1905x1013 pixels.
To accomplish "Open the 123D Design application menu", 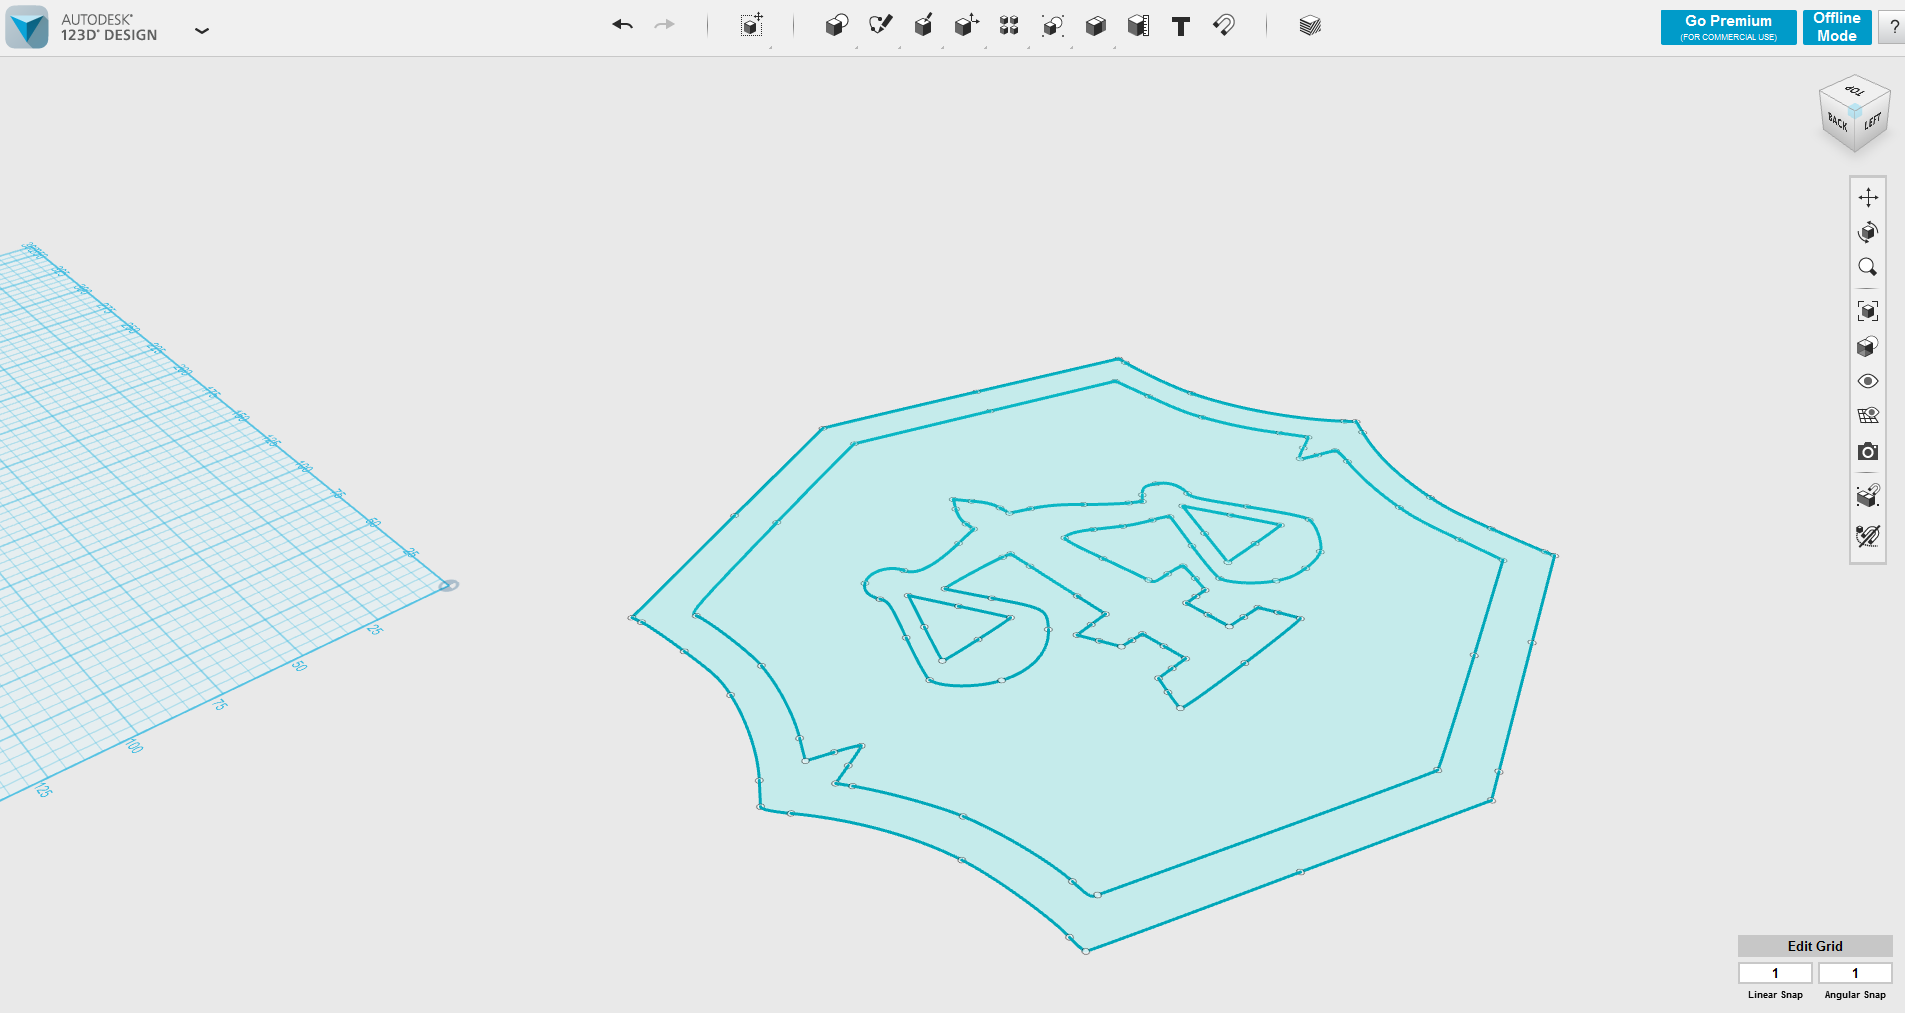I will point(202,31).
